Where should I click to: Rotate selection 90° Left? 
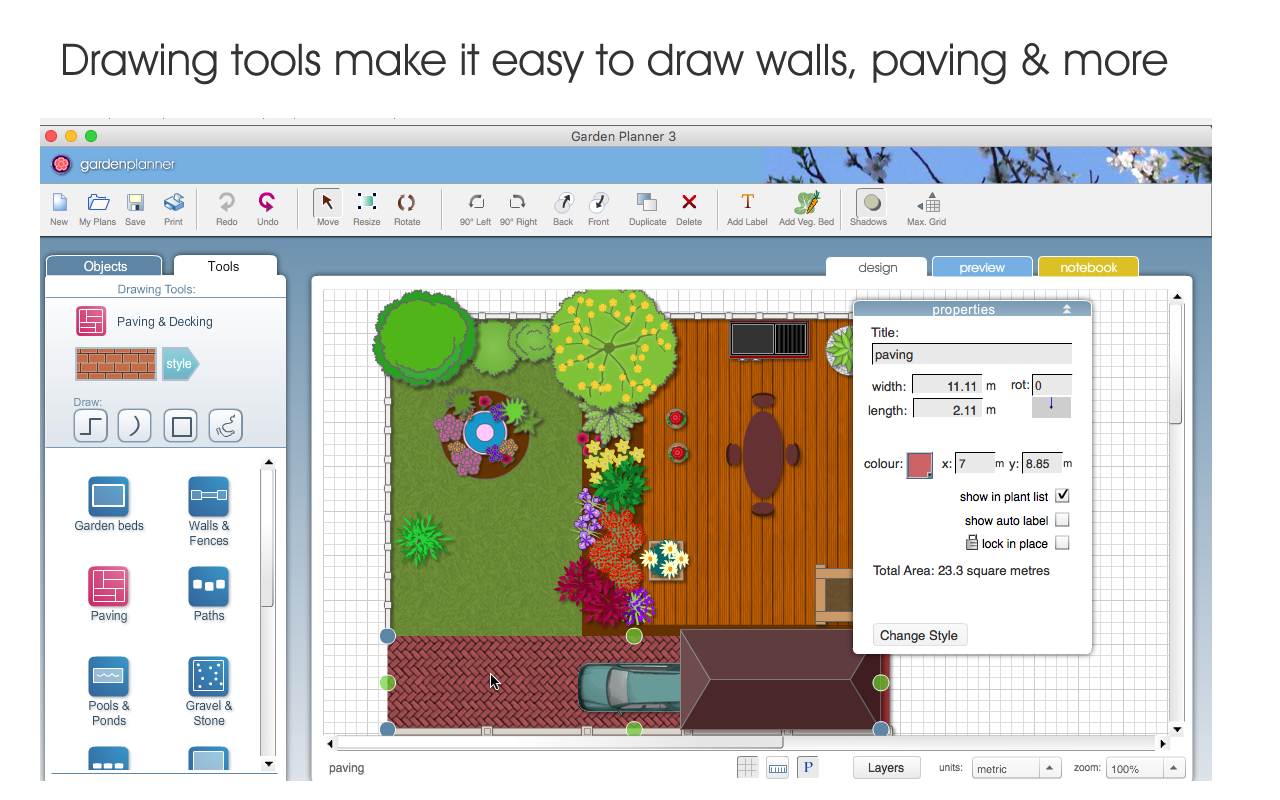pyautogui.click(x=476, y=203)
